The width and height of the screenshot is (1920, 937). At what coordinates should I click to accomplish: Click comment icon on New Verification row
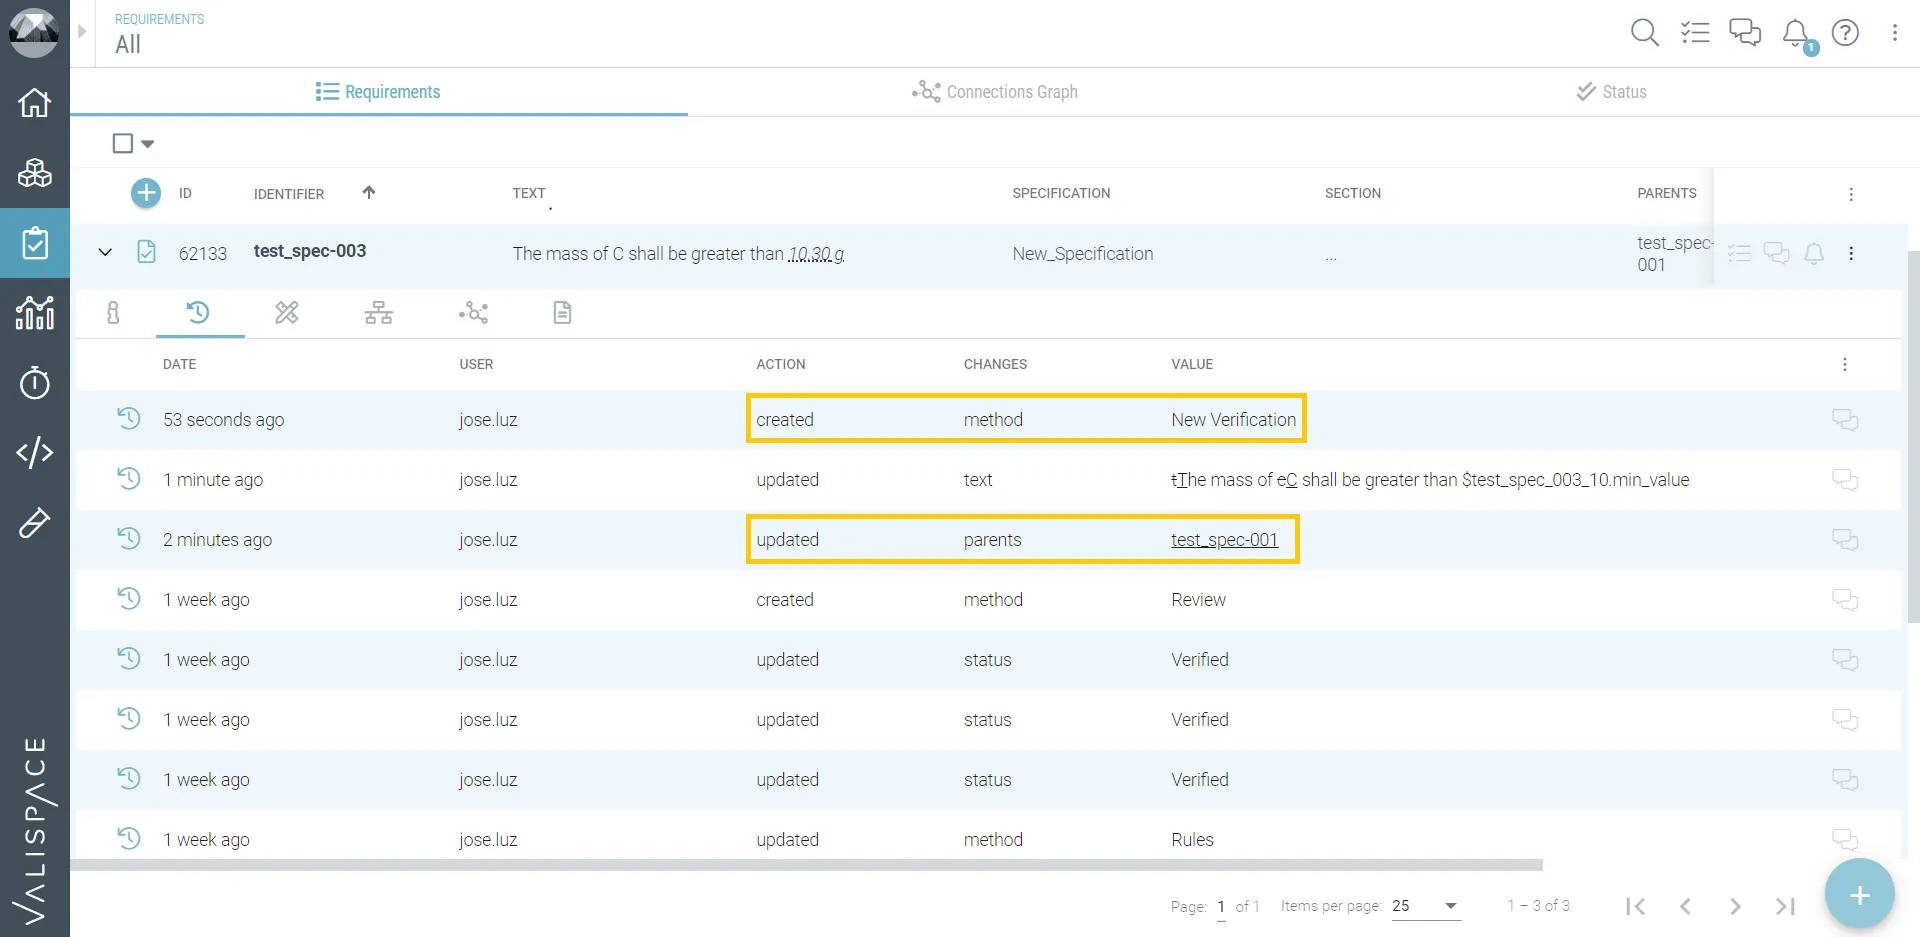click(x=1844, y=420)
